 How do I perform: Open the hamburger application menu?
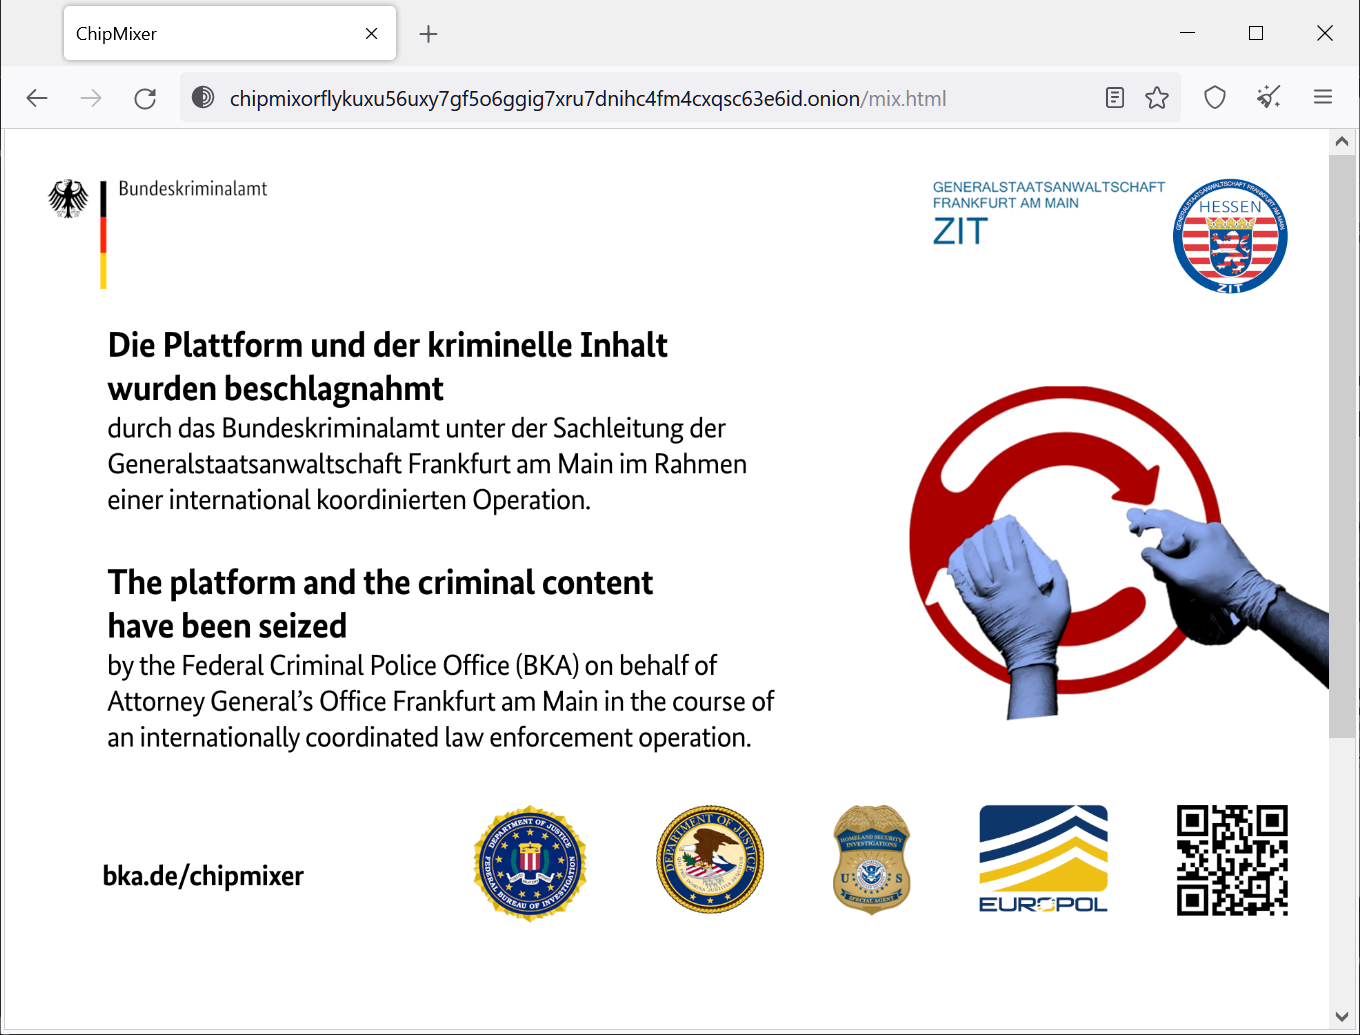1323,98
